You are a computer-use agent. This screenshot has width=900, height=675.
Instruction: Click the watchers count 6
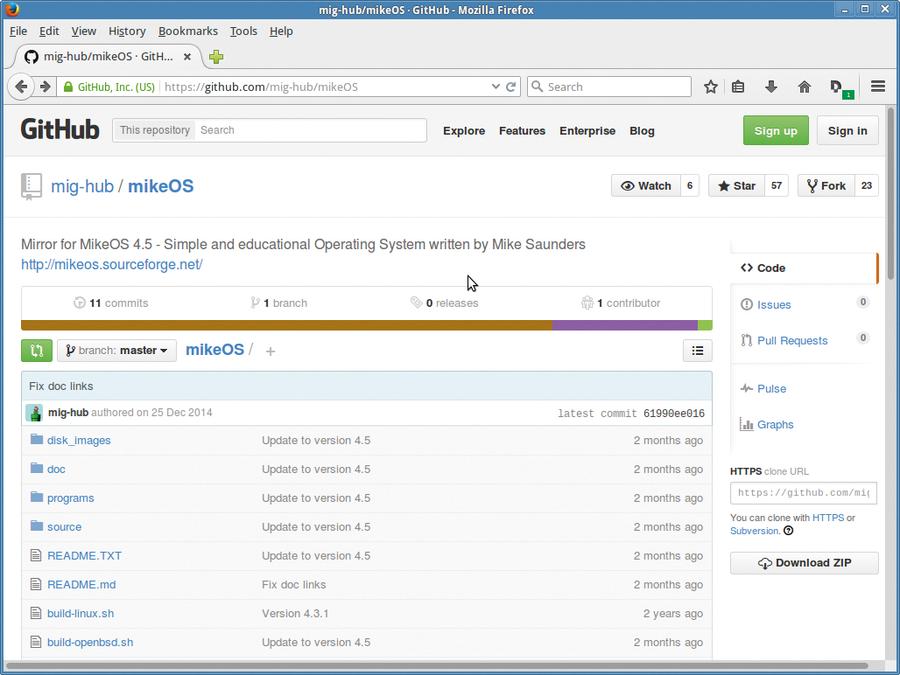click(x=690, y=186)
